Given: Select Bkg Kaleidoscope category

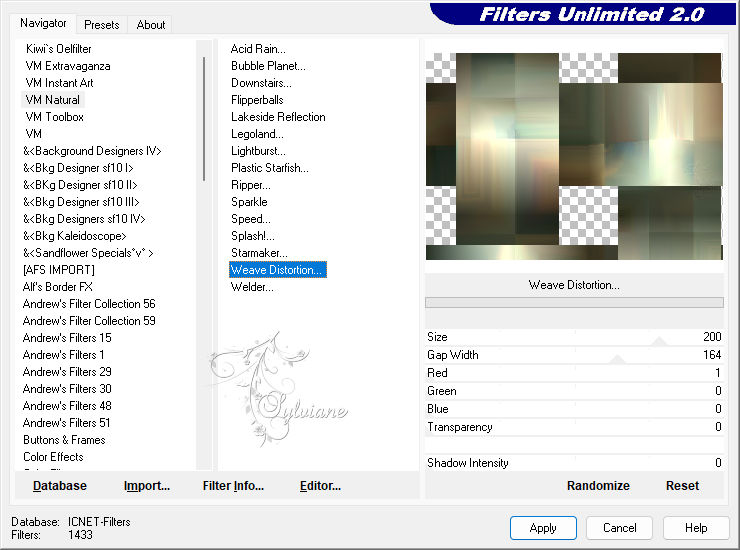Looking at the screenshot, I should point(75,236).
